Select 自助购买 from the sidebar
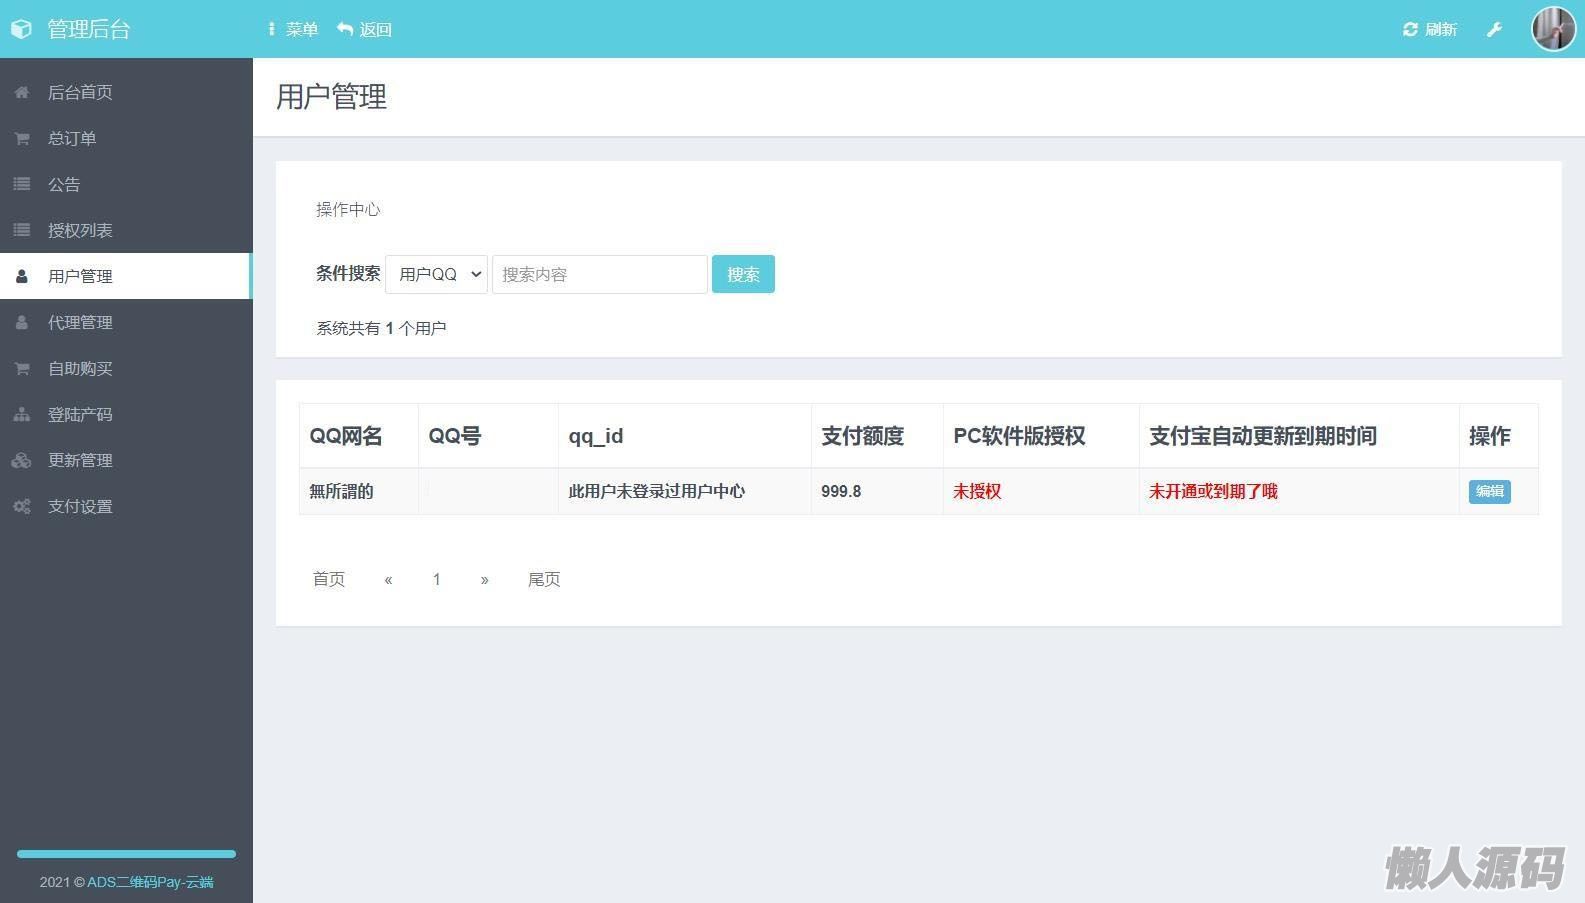Screen dimensions: 1585x903 click(x=80, y=368)
